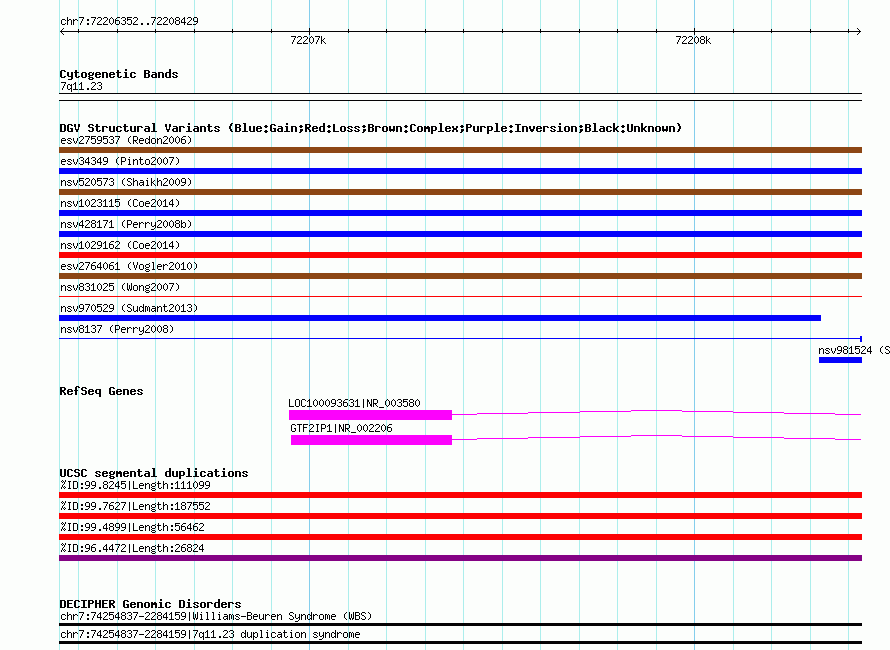The image size is (890, 650).
Task: Open the Williams-Beuren Syndrome (WBS) entry
Action: pyautogui.click(x=216, y=617)
